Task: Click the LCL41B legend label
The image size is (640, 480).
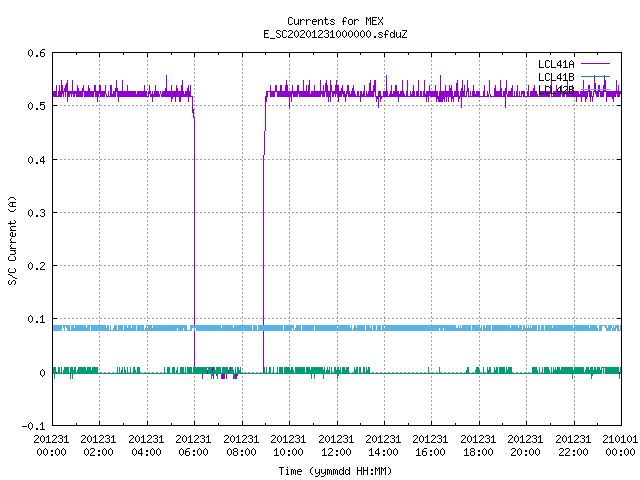Action: (x=556, y=77)
